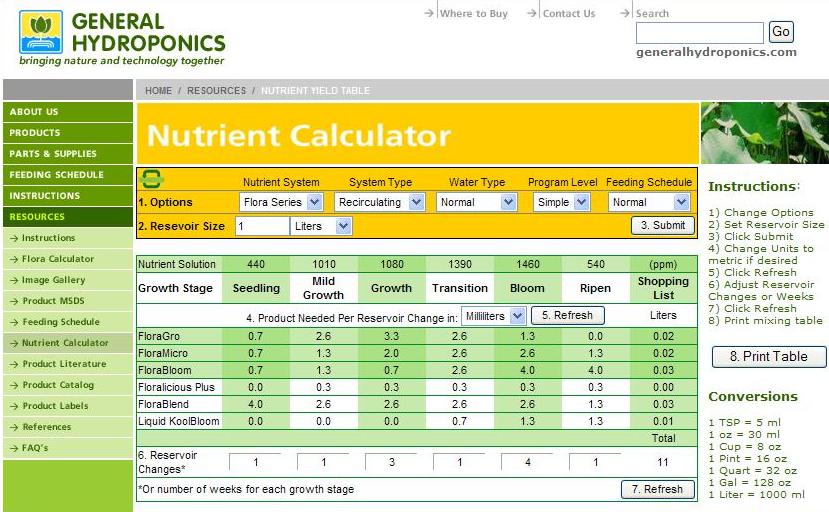The image size is (829, 512).
Task: Open the Milliliters product units dropdown
Action: coord(493,316)
